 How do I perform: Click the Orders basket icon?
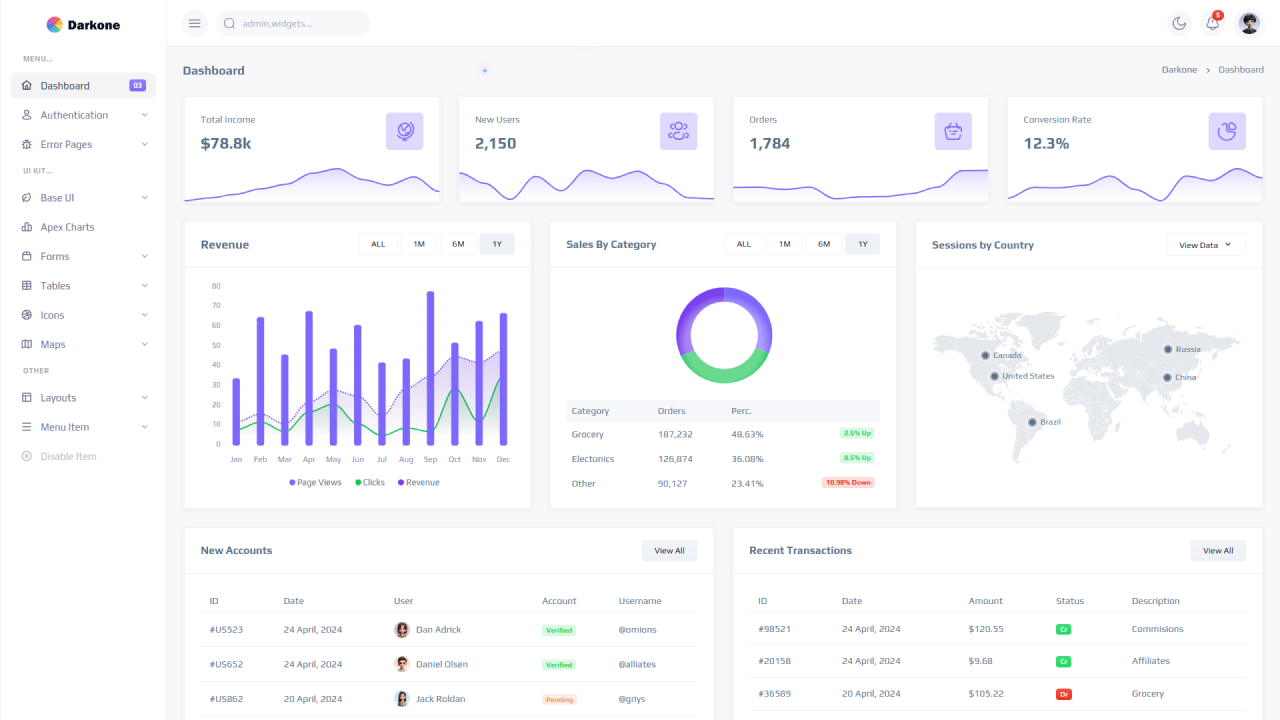952,130
